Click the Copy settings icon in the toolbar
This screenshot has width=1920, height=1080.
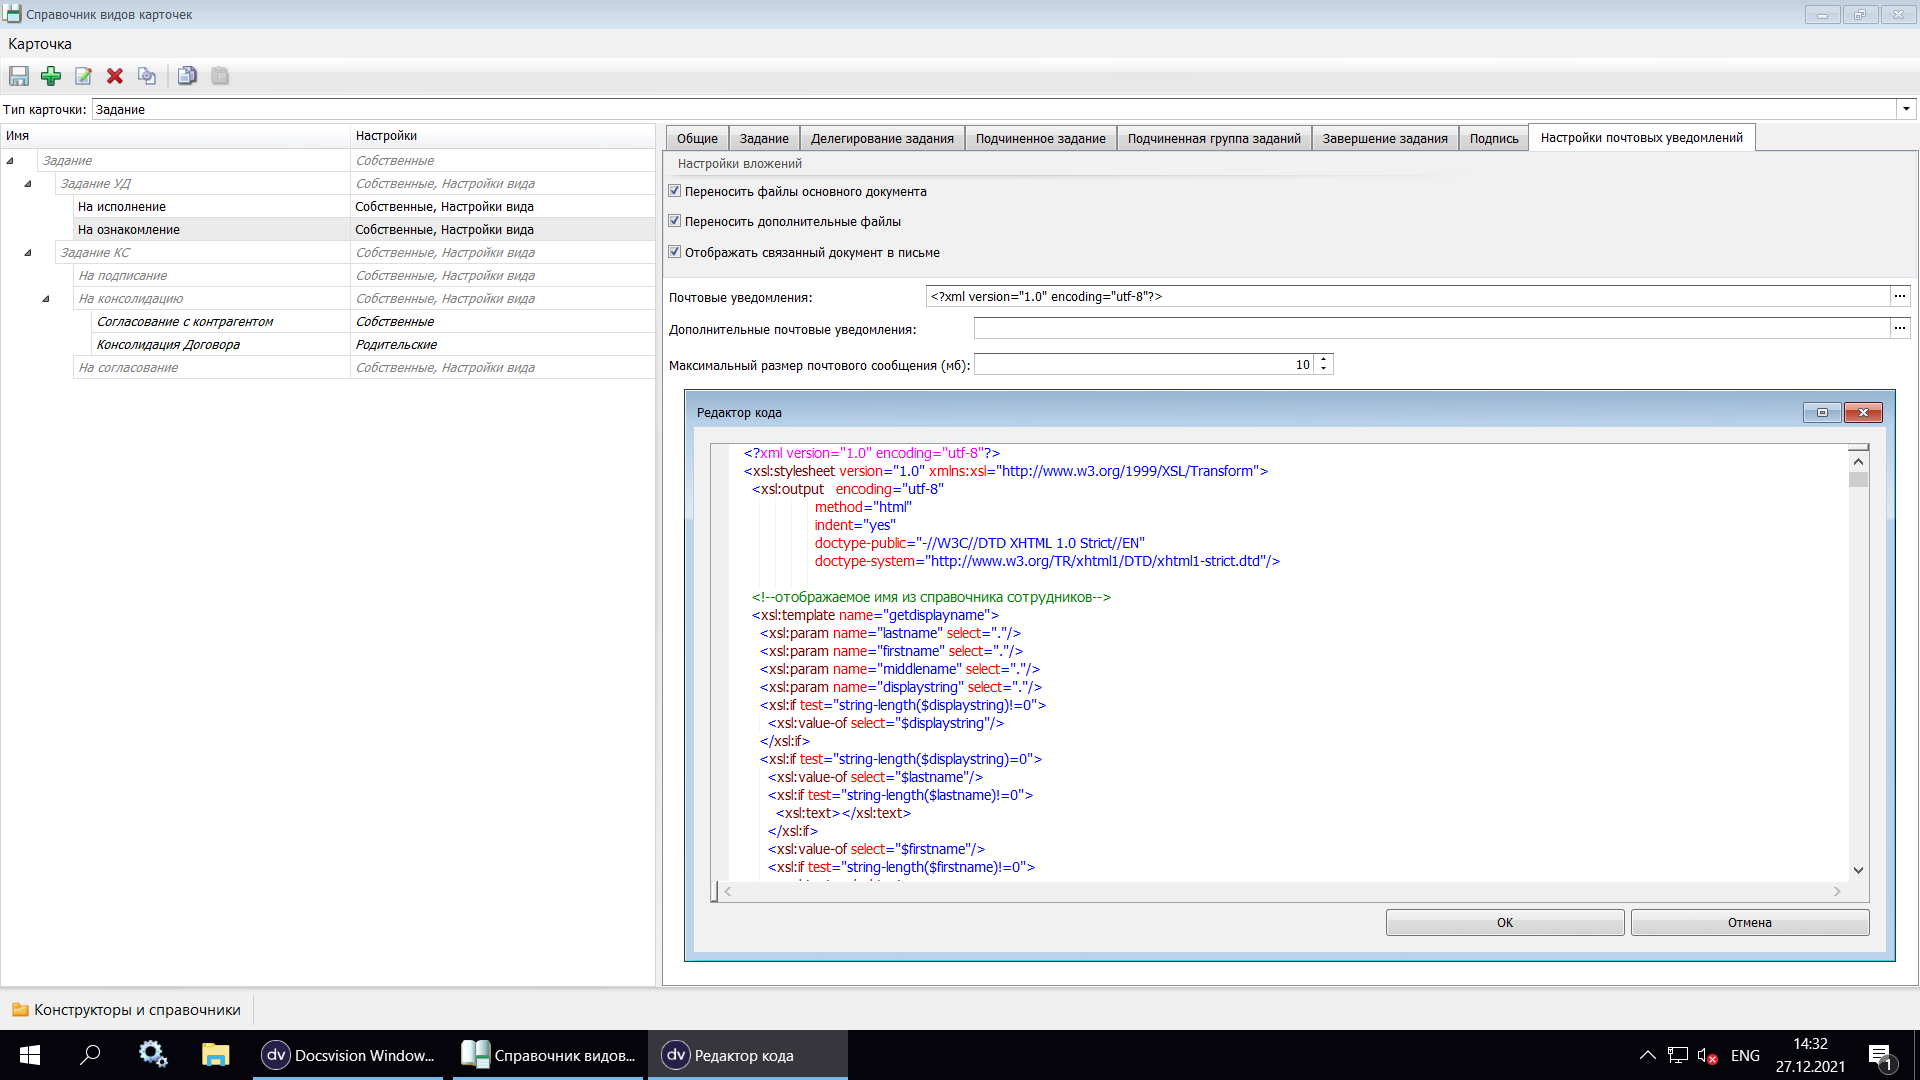[x=187, y=76]
